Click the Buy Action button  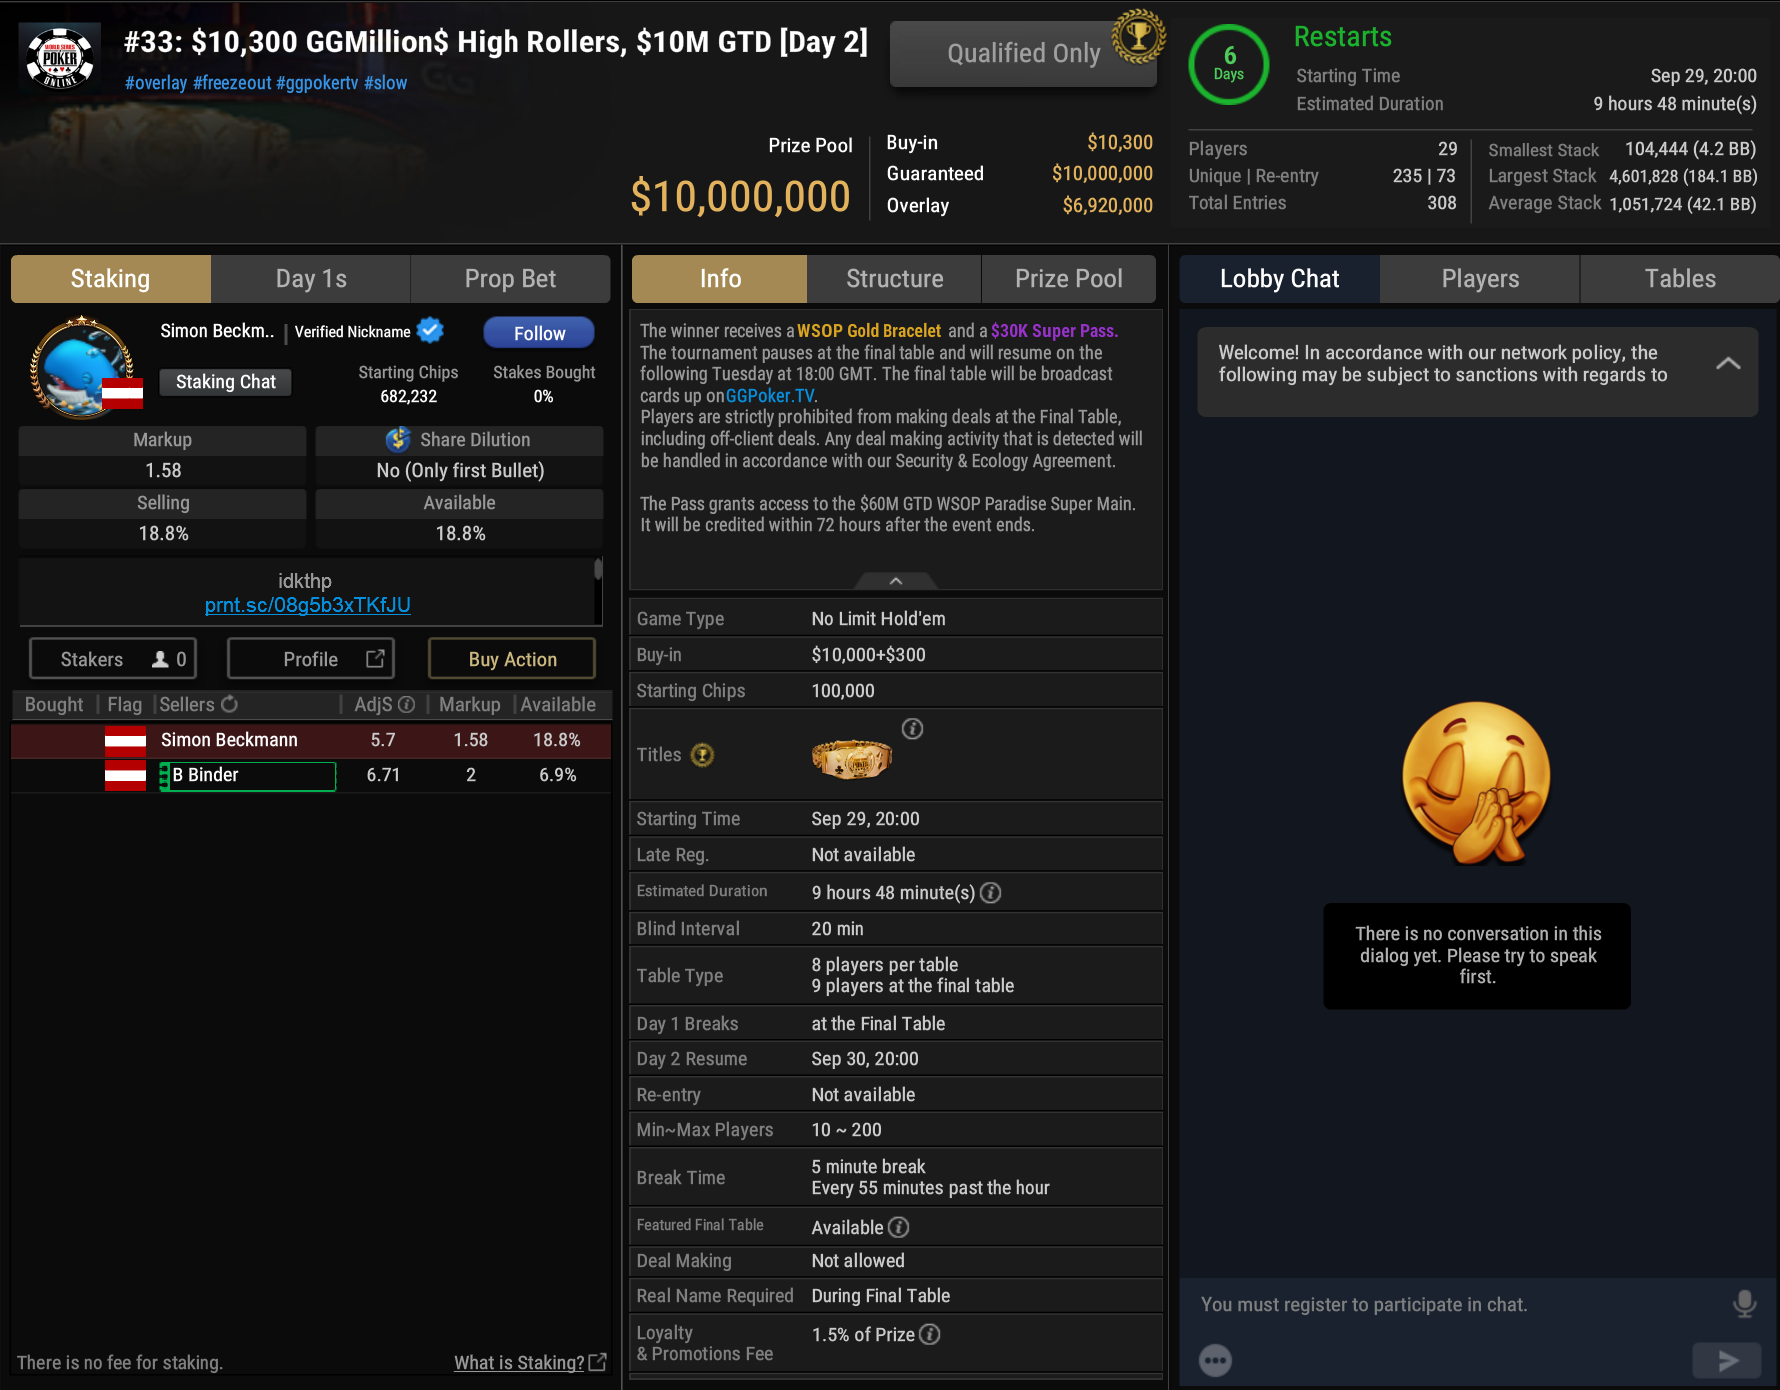pos(512,659)
